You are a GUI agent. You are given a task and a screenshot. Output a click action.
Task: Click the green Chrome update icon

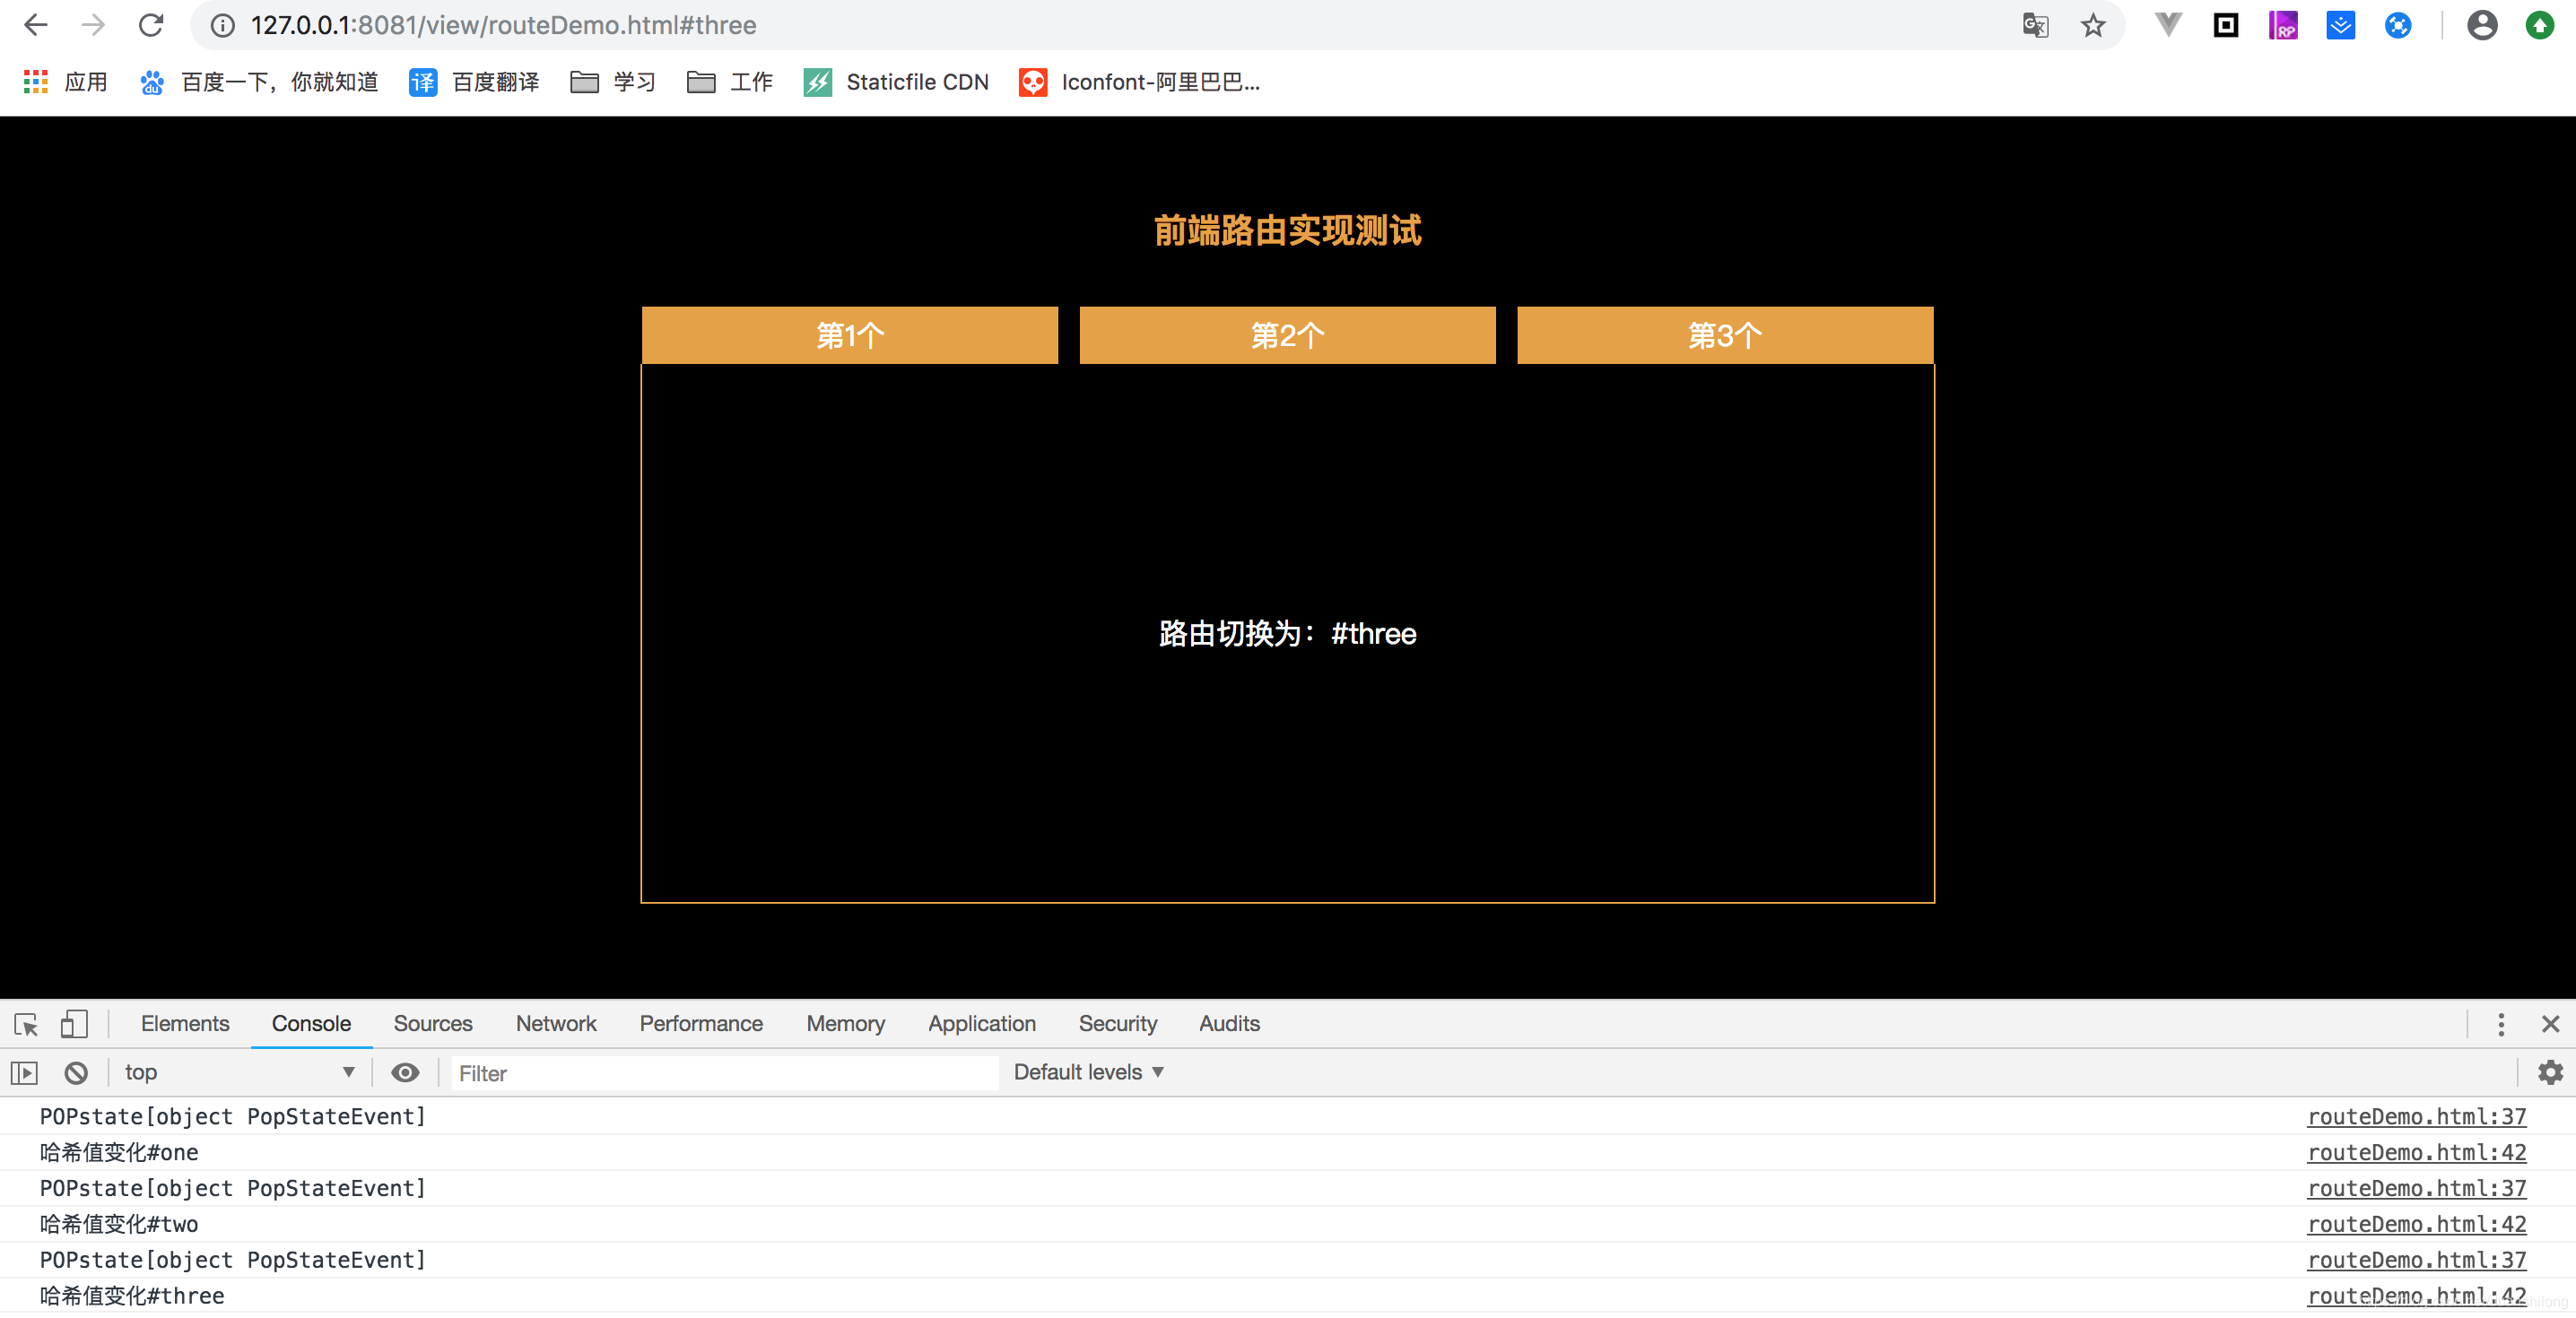[2540, 25]
